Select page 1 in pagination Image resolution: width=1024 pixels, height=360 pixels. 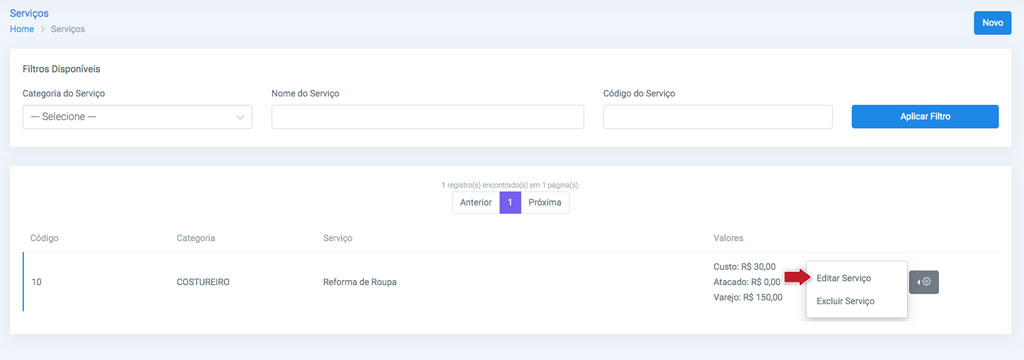click(510, 203)
